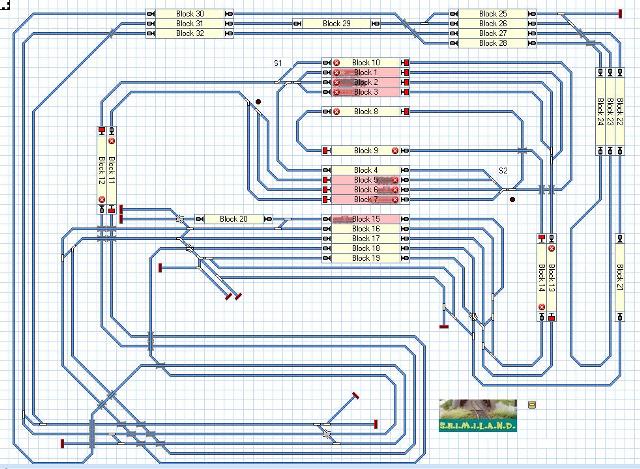Select Block 20

[233, 219]
